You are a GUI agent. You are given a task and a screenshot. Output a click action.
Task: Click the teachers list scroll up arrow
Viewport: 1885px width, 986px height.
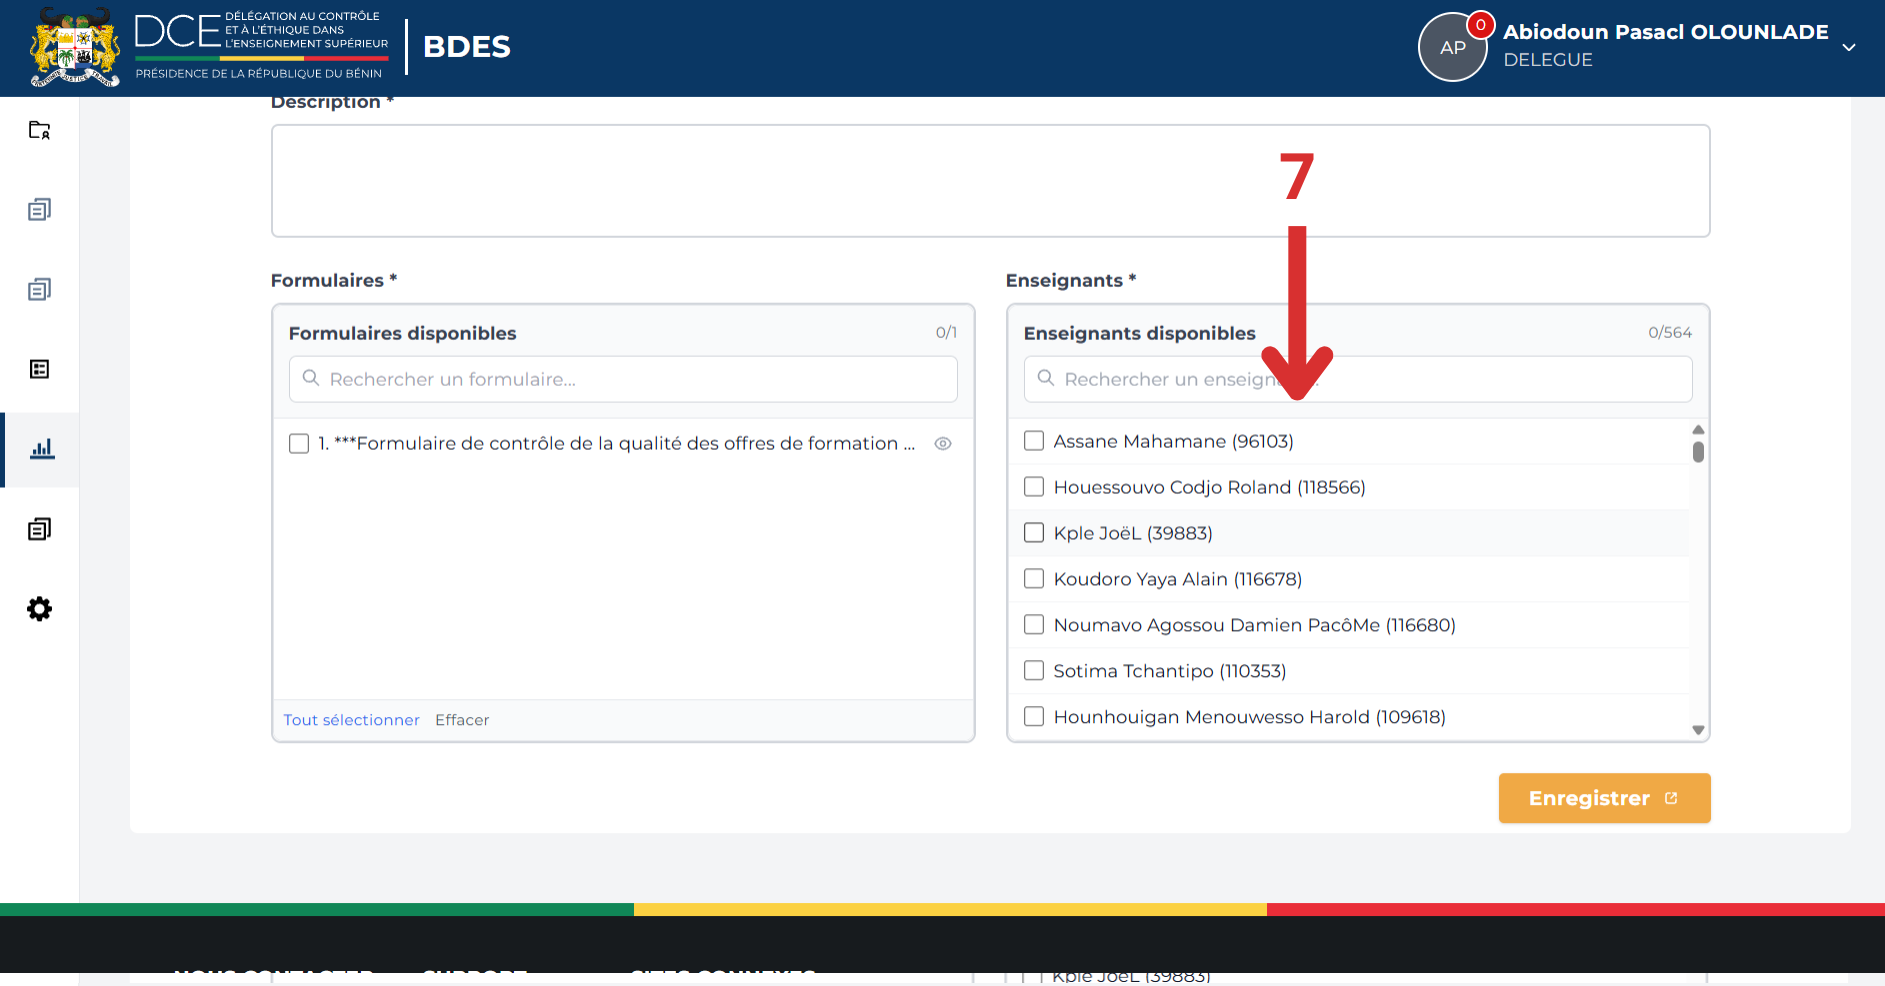[1698, 429]
